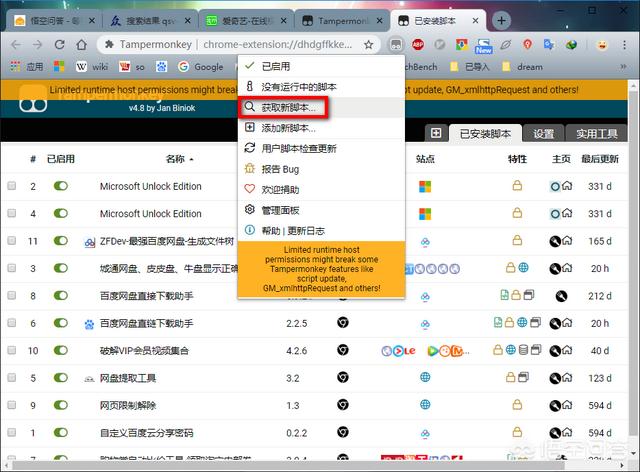Click script name 破解VIP会员视频集合
This screenshot has height=472, width=640.
(144, 350)
